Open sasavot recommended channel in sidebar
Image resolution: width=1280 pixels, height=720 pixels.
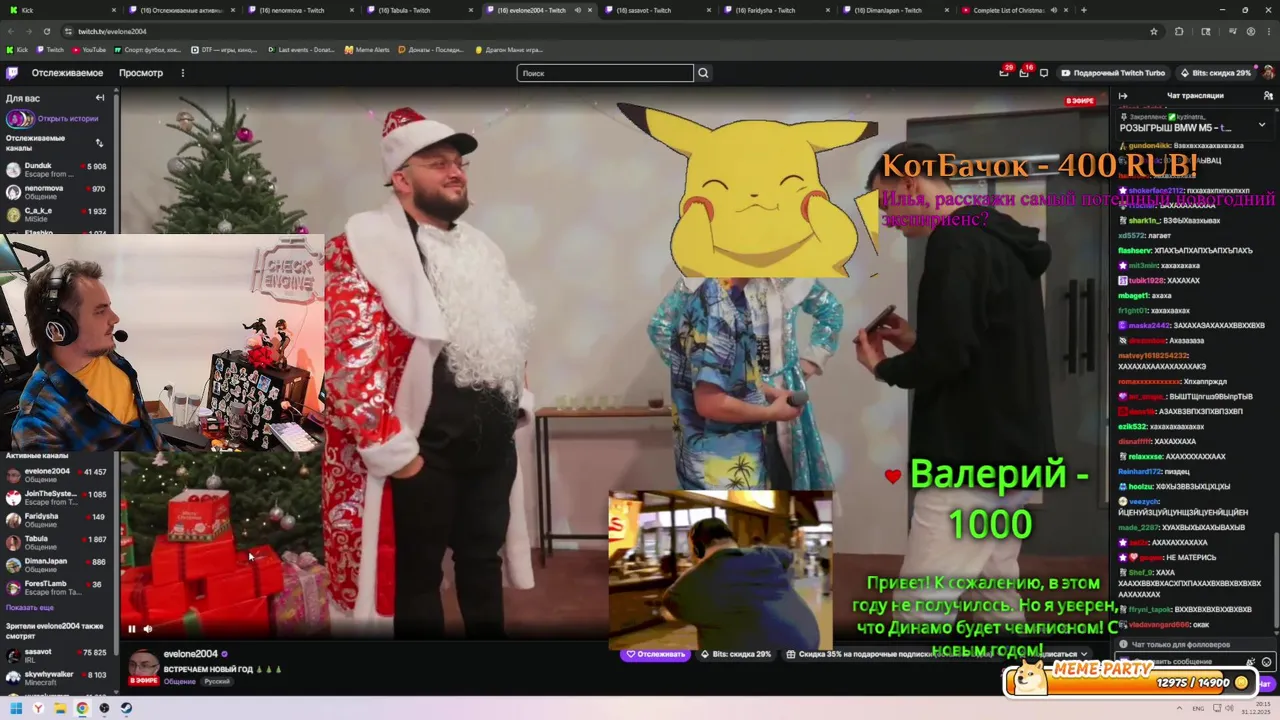tap(56, 656)
